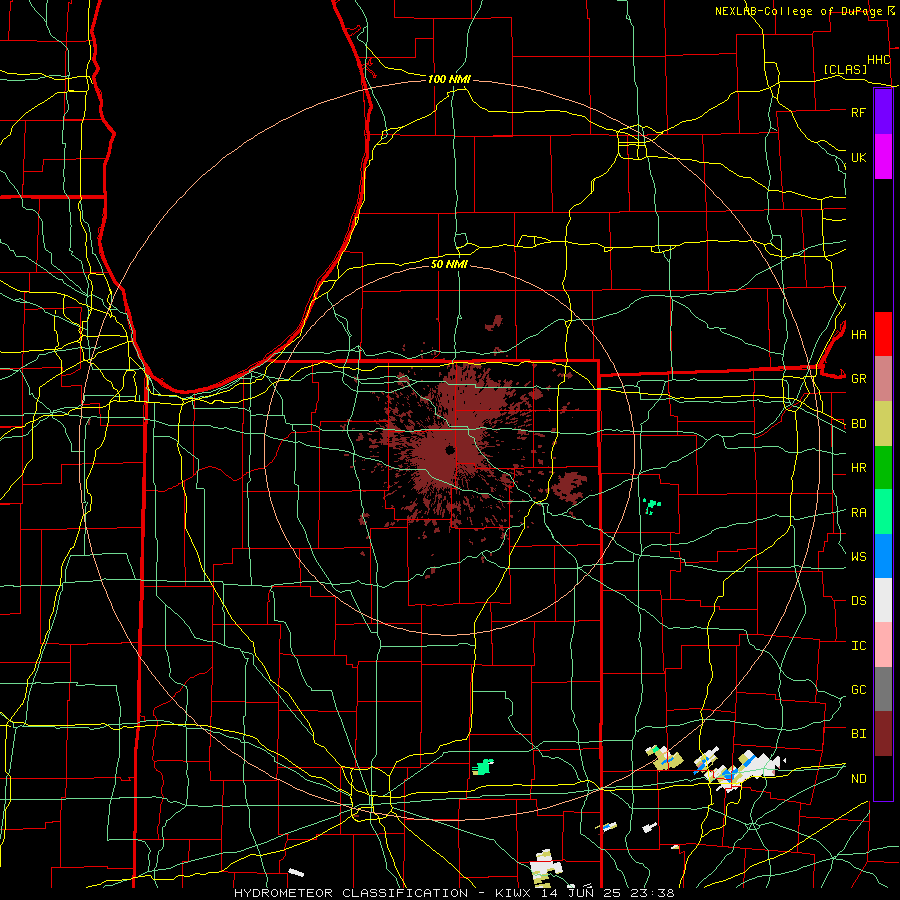
Task: Click the "WS" legend label
Action: 858,557
